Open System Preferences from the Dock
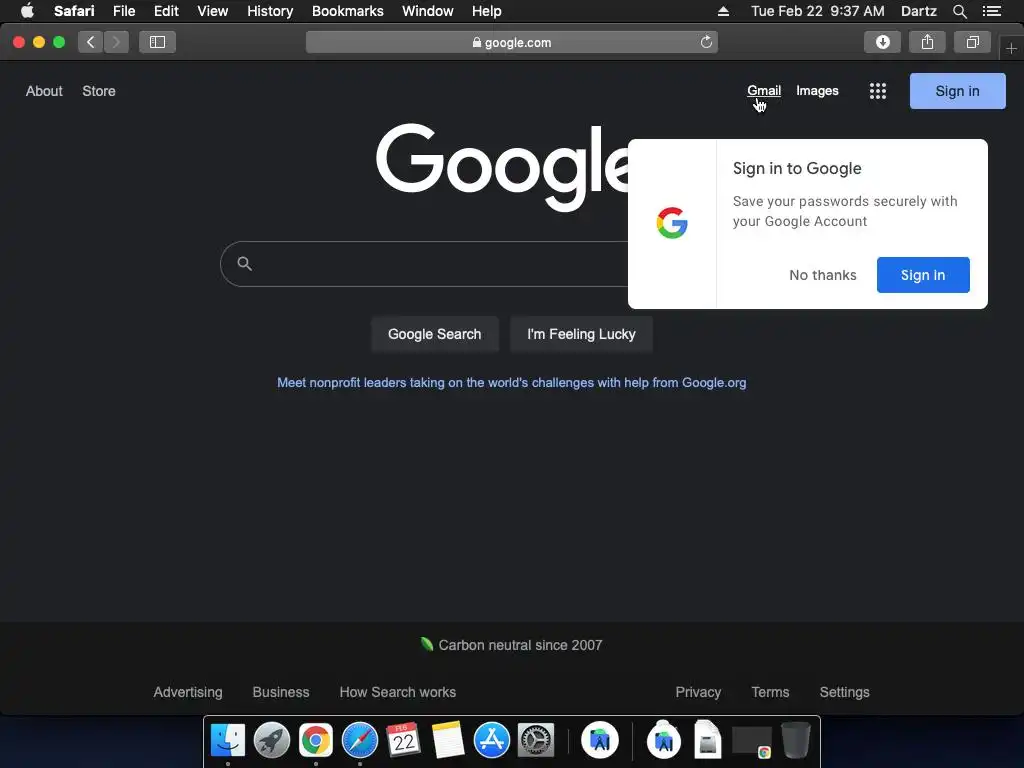The height and width of the screenshot is (768, 1024). 536,741
